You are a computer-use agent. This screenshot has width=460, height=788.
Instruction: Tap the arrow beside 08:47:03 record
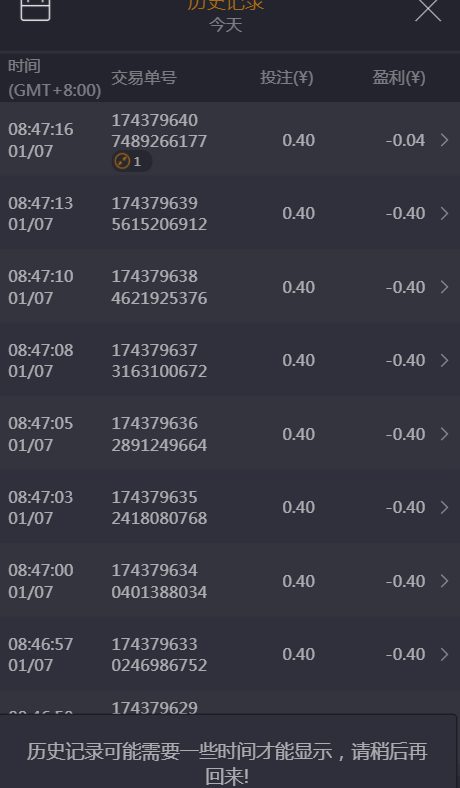point(444,507)
